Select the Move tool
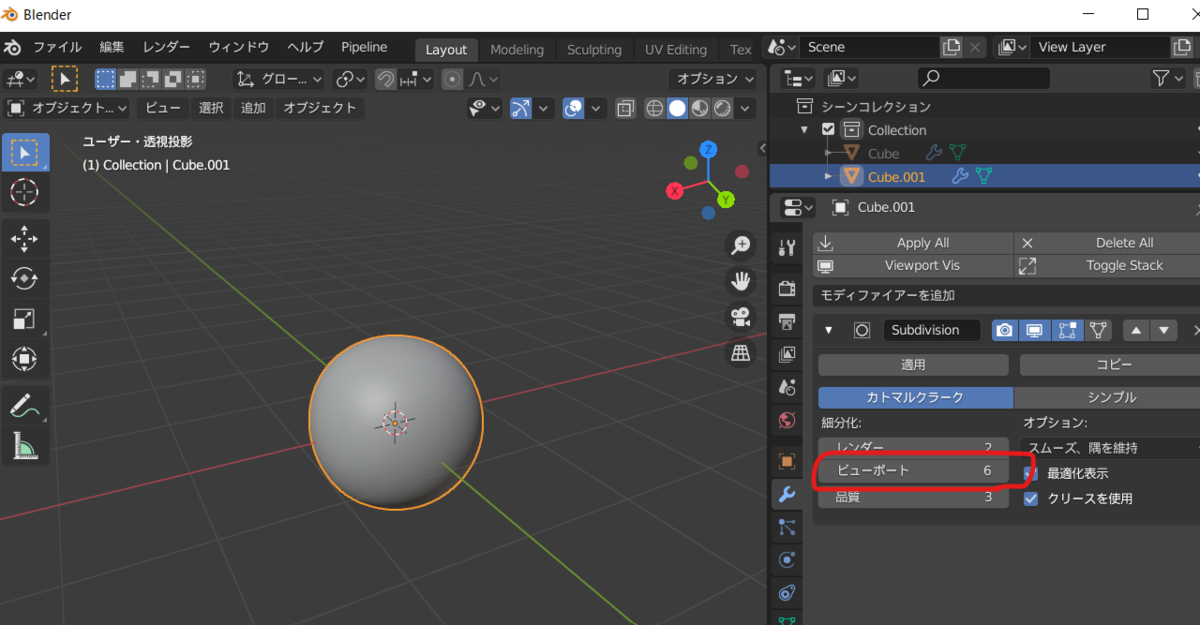This screenshot has height=625, width=1200. pyautogui.click(x=24, y=238)
